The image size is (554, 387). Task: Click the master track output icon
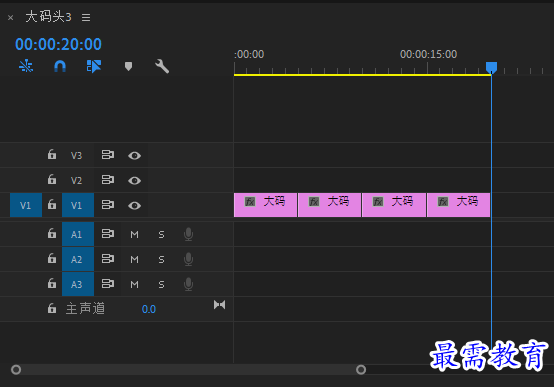[x=219, y=305]
